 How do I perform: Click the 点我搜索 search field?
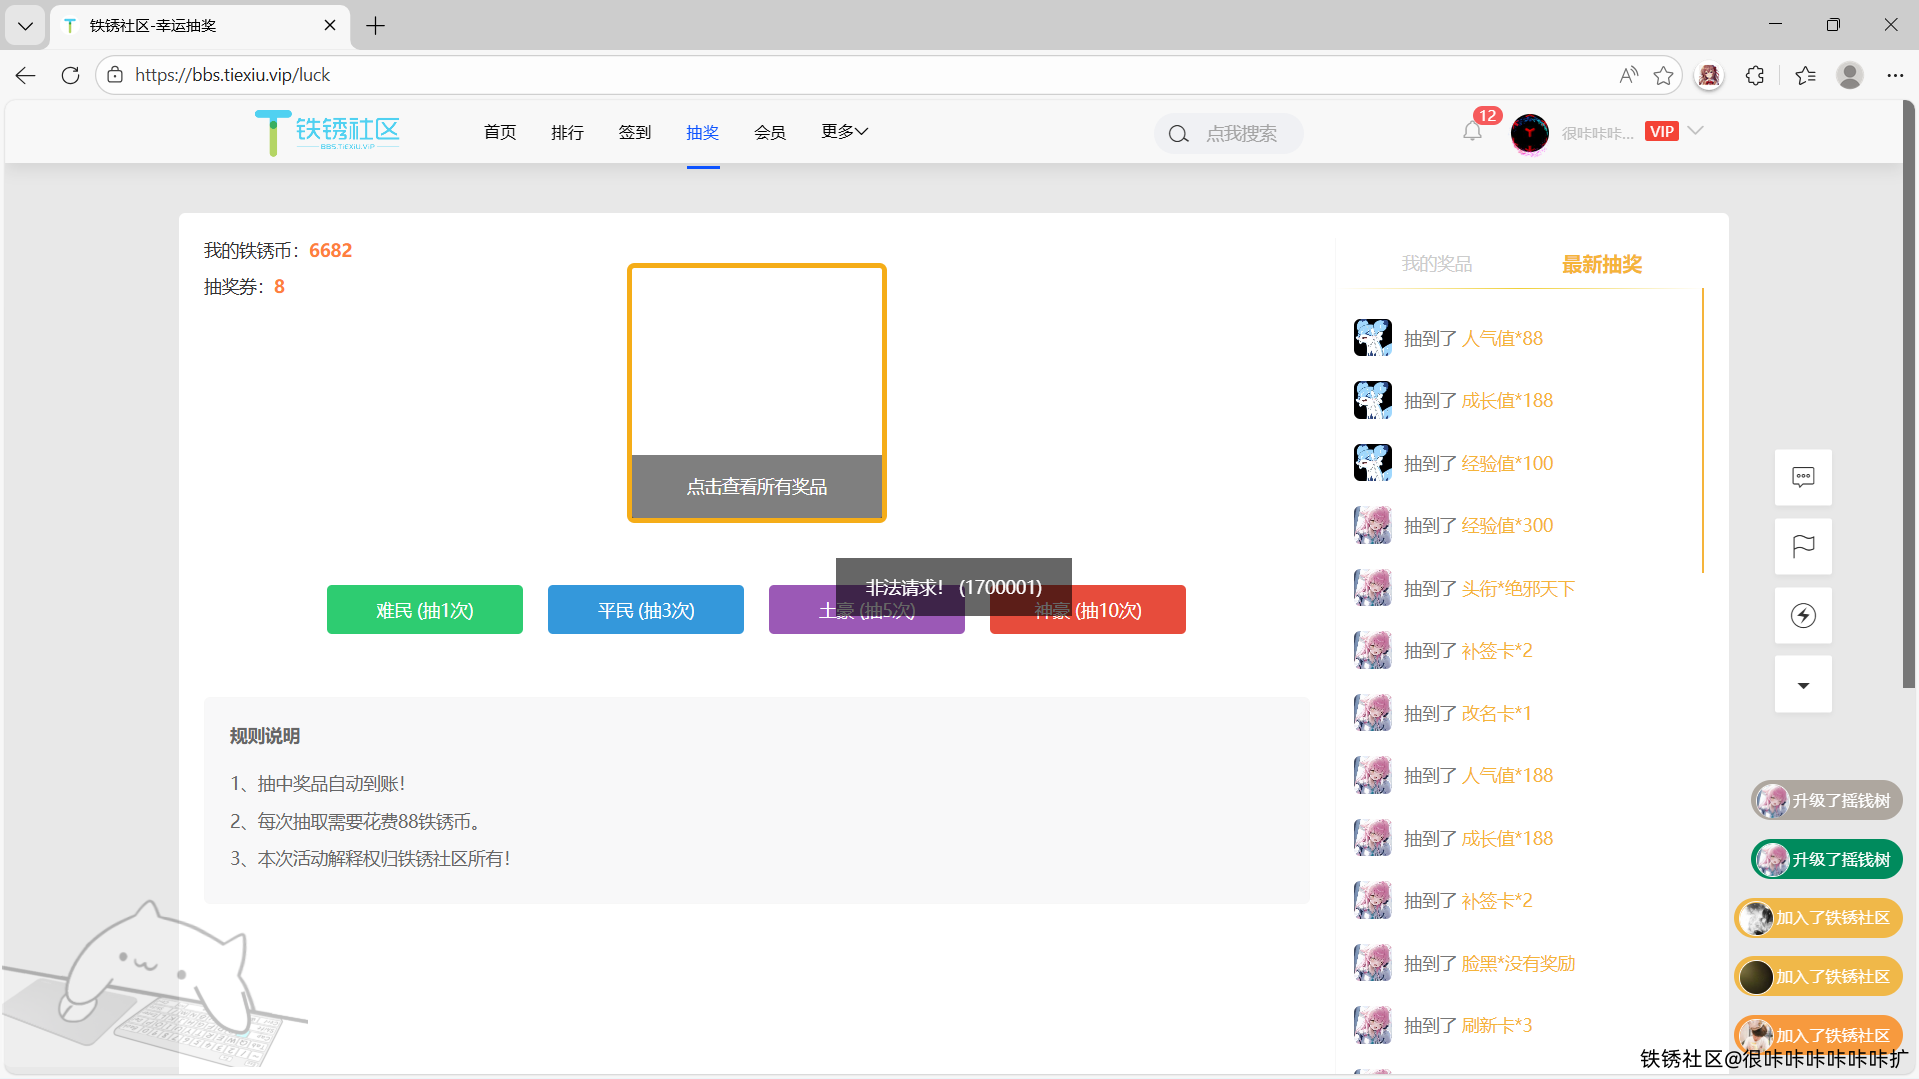(1240, 133)
